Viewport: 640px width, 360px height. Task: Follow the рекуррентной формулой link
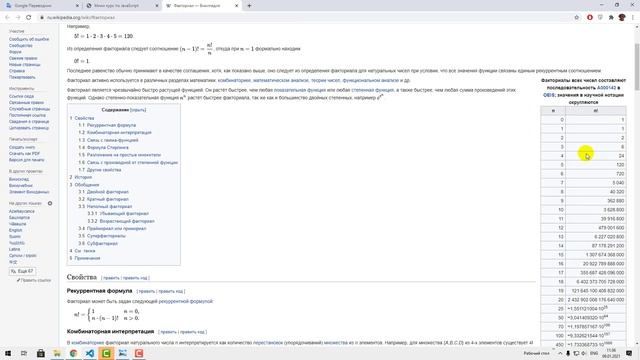[186, 301]
